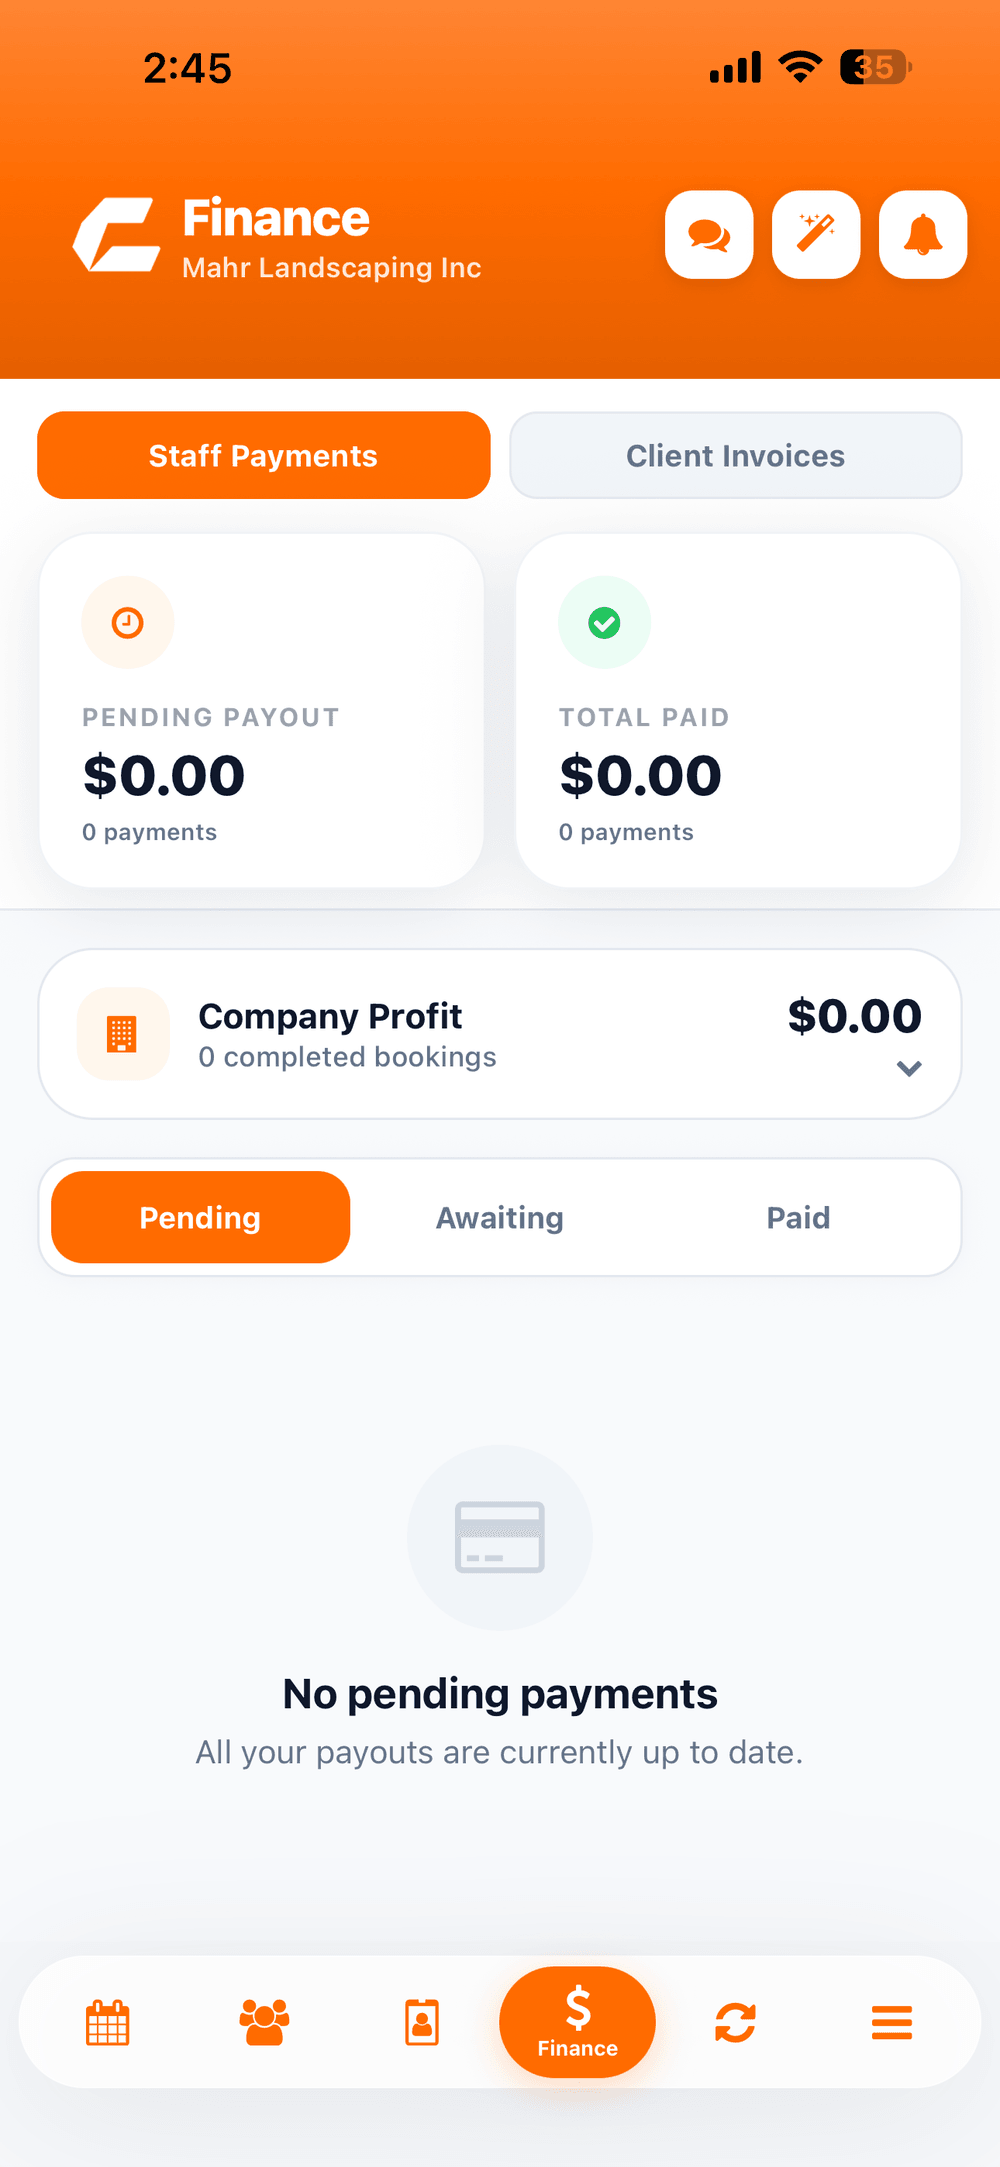Viewport: 1000px width, 2167px height.
Task: Expand Company Profit with chevron arrow
Action: [x=909, y=1068]
